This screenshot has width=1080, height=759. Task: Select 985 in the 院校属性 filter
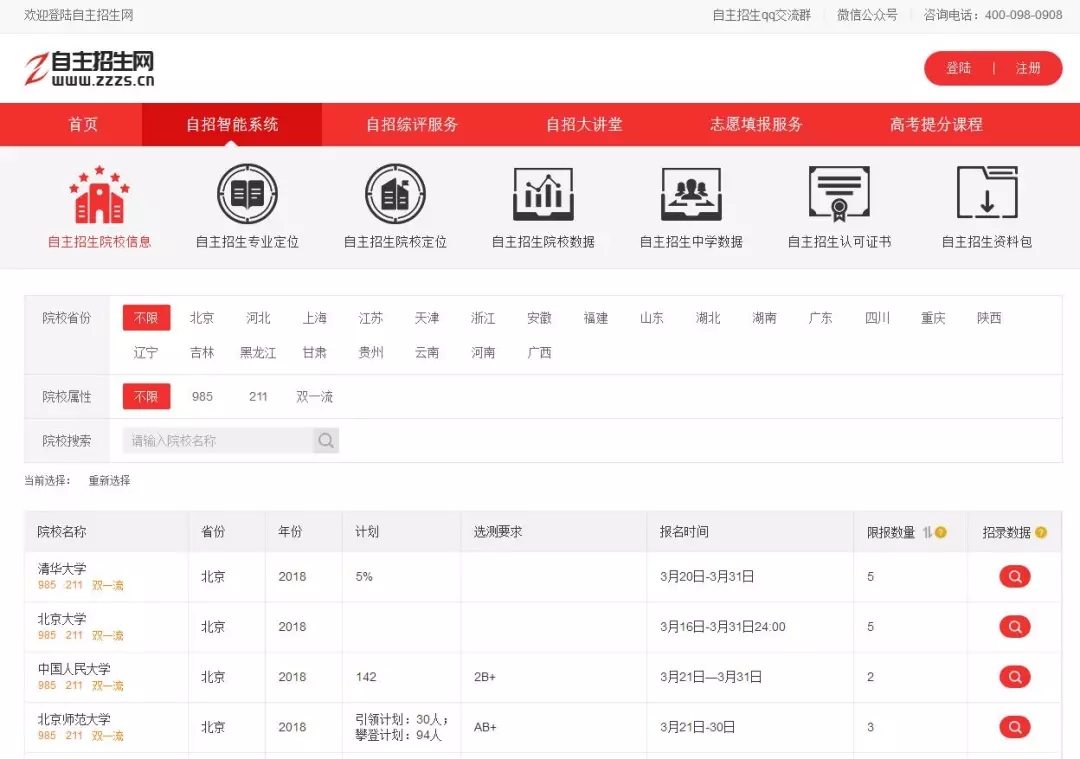click(x=203, y=397)
